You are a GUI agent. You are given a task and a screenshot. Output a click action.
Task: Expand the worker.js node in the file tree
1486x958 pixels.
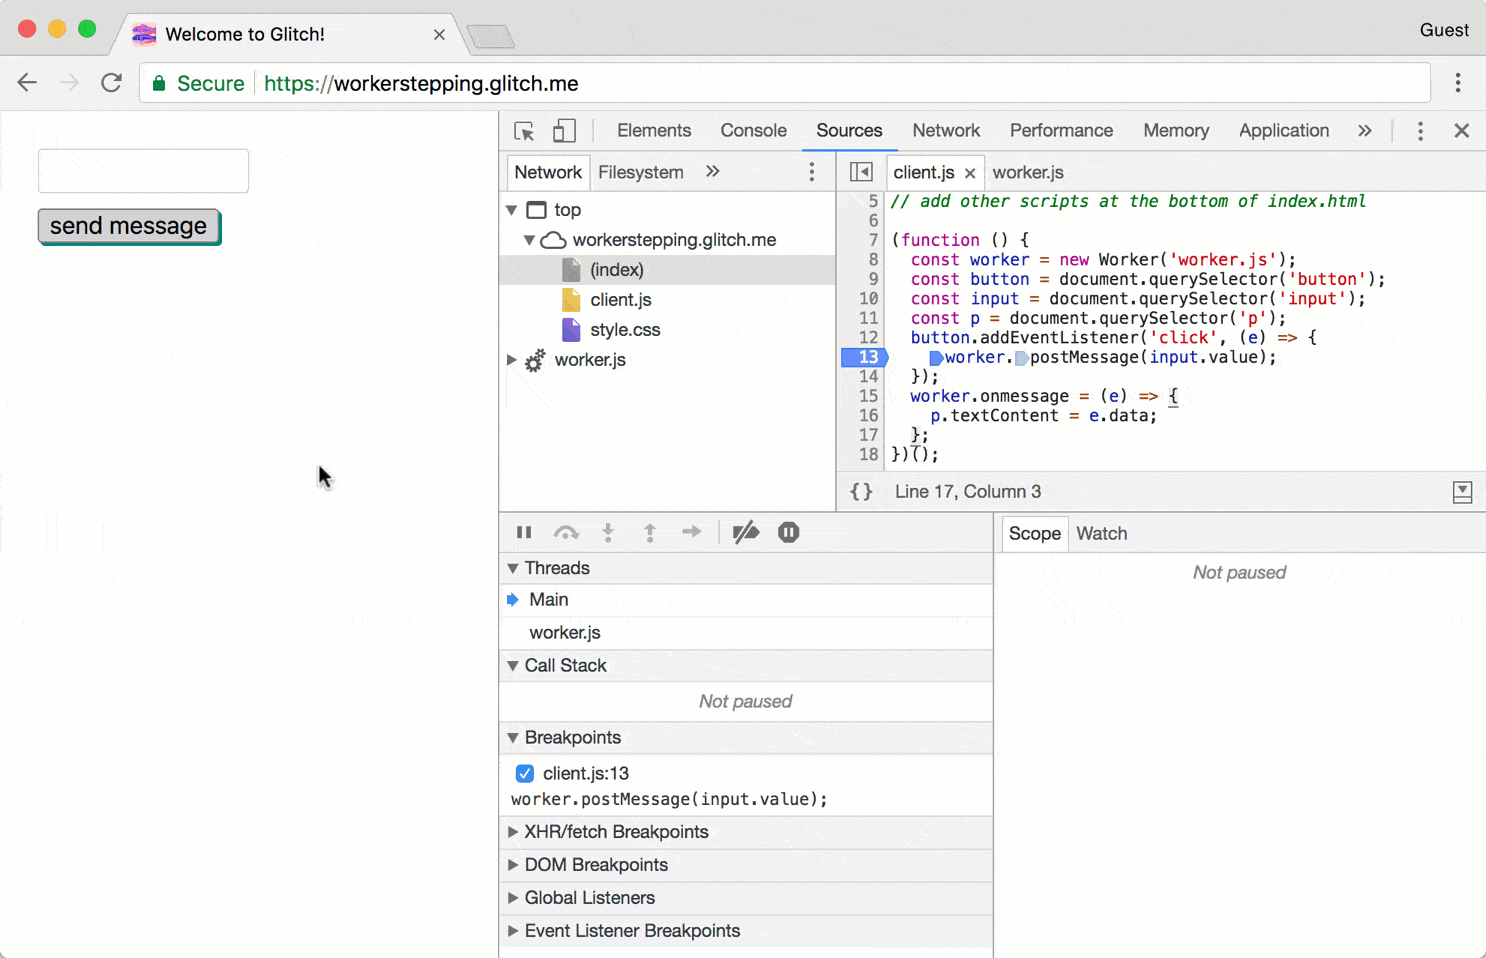pos(511,360)
